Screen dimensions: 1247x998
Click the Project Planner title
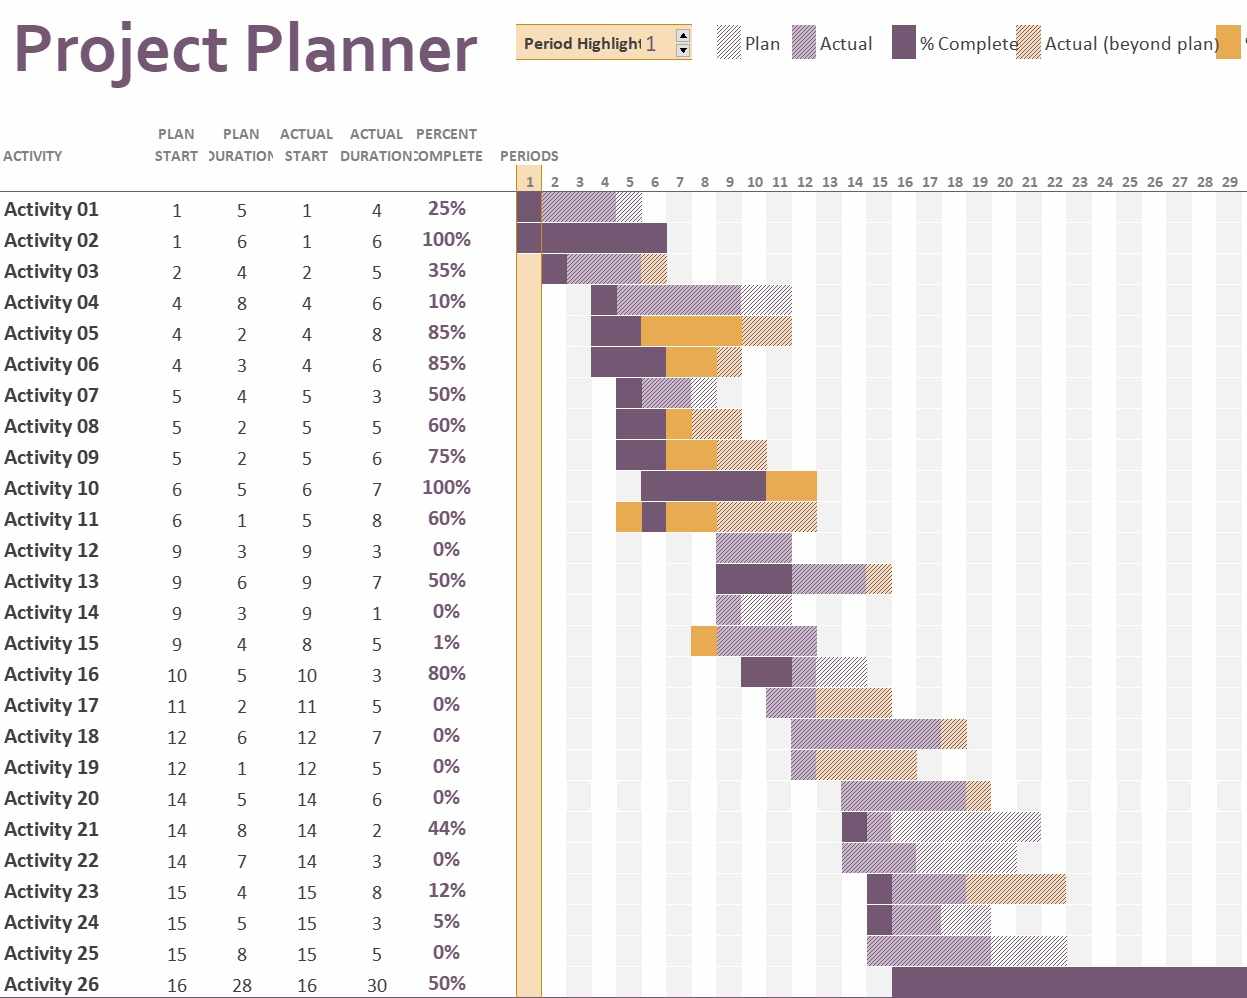(245, 48)
